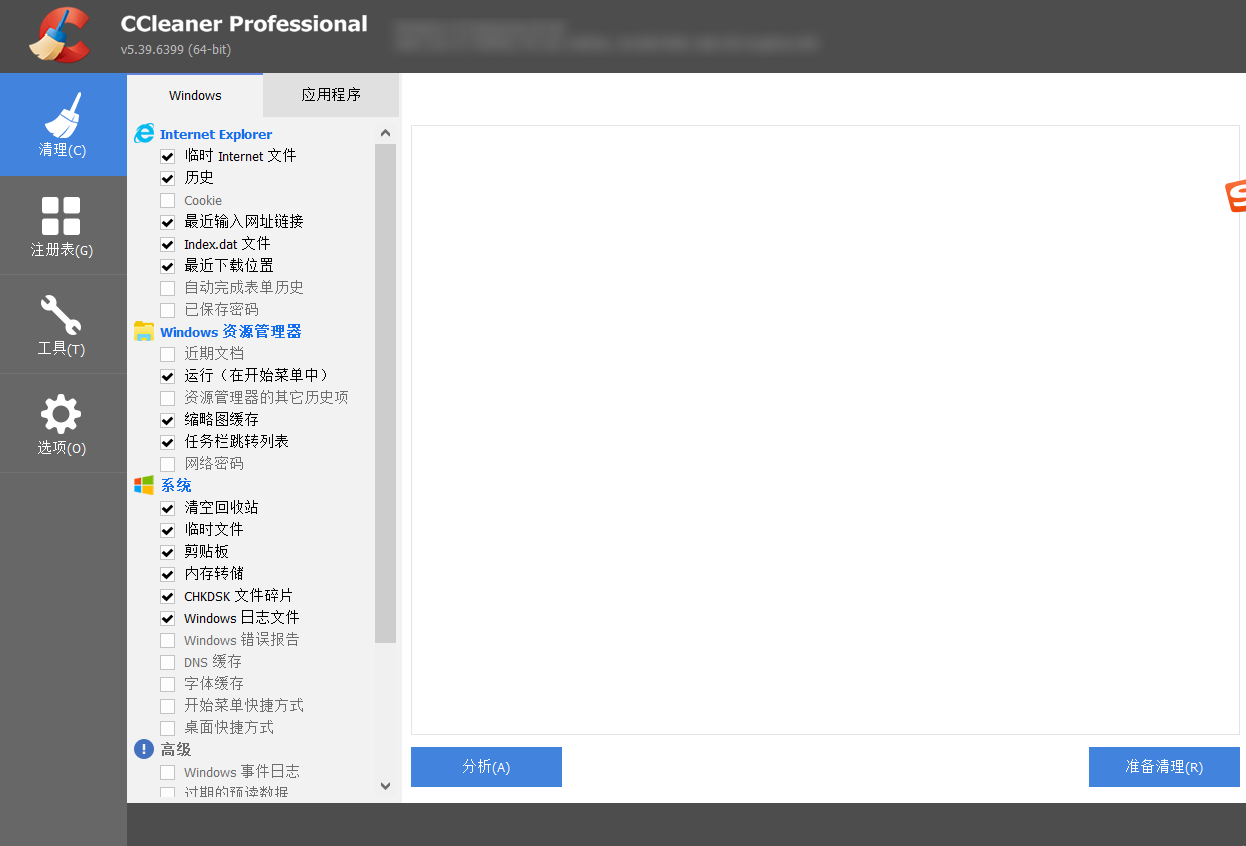Screen dimensions: 1246x846
Task: Enable 自动完成表单历史 checkbox
Action: coord(167,289)
